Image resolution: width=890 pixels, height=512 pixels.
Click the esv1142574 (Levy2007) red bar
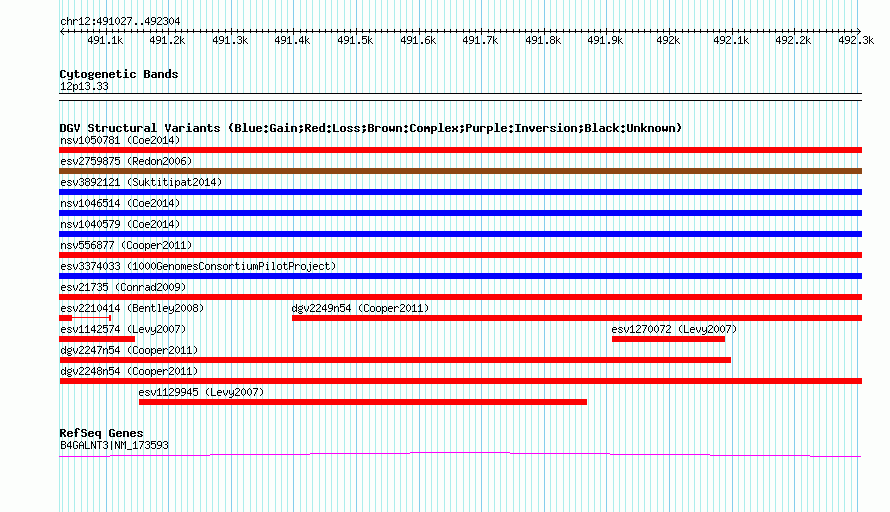(x=97, y=339)
